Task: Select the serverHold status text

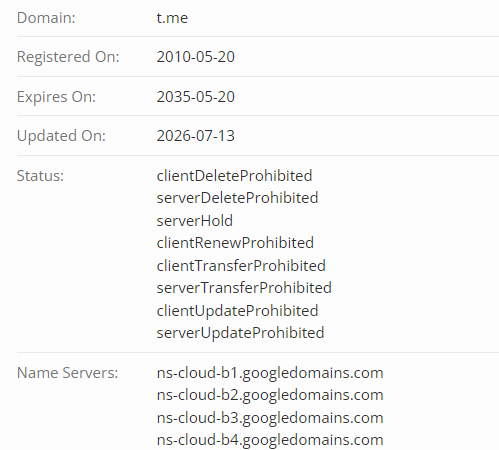Action: [195, 221]
